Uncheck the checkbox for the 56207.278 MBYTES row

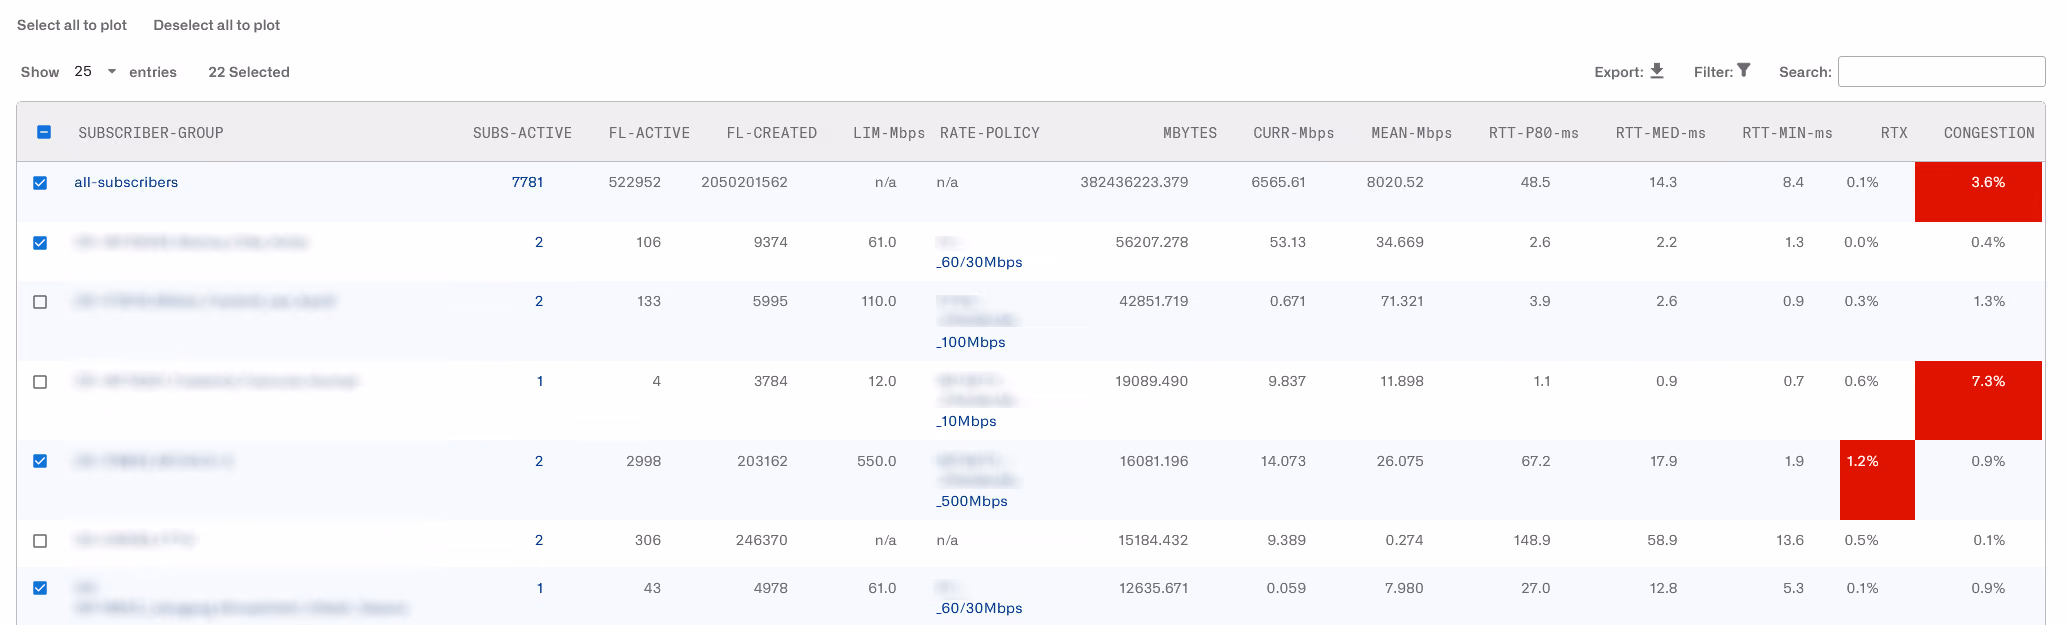(40, 243)
